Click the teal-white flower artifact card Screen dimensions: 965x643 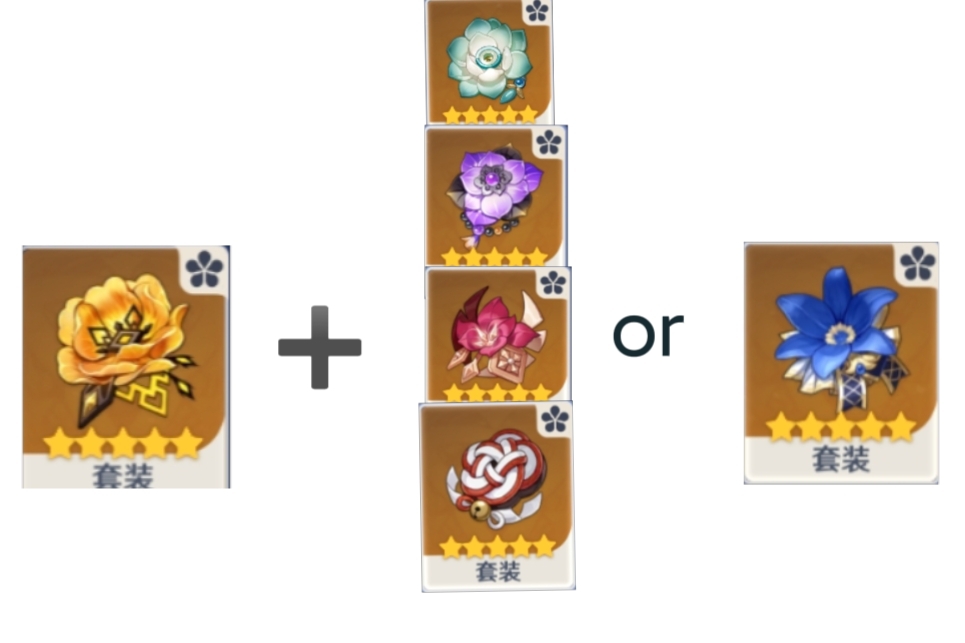point(489,62)
